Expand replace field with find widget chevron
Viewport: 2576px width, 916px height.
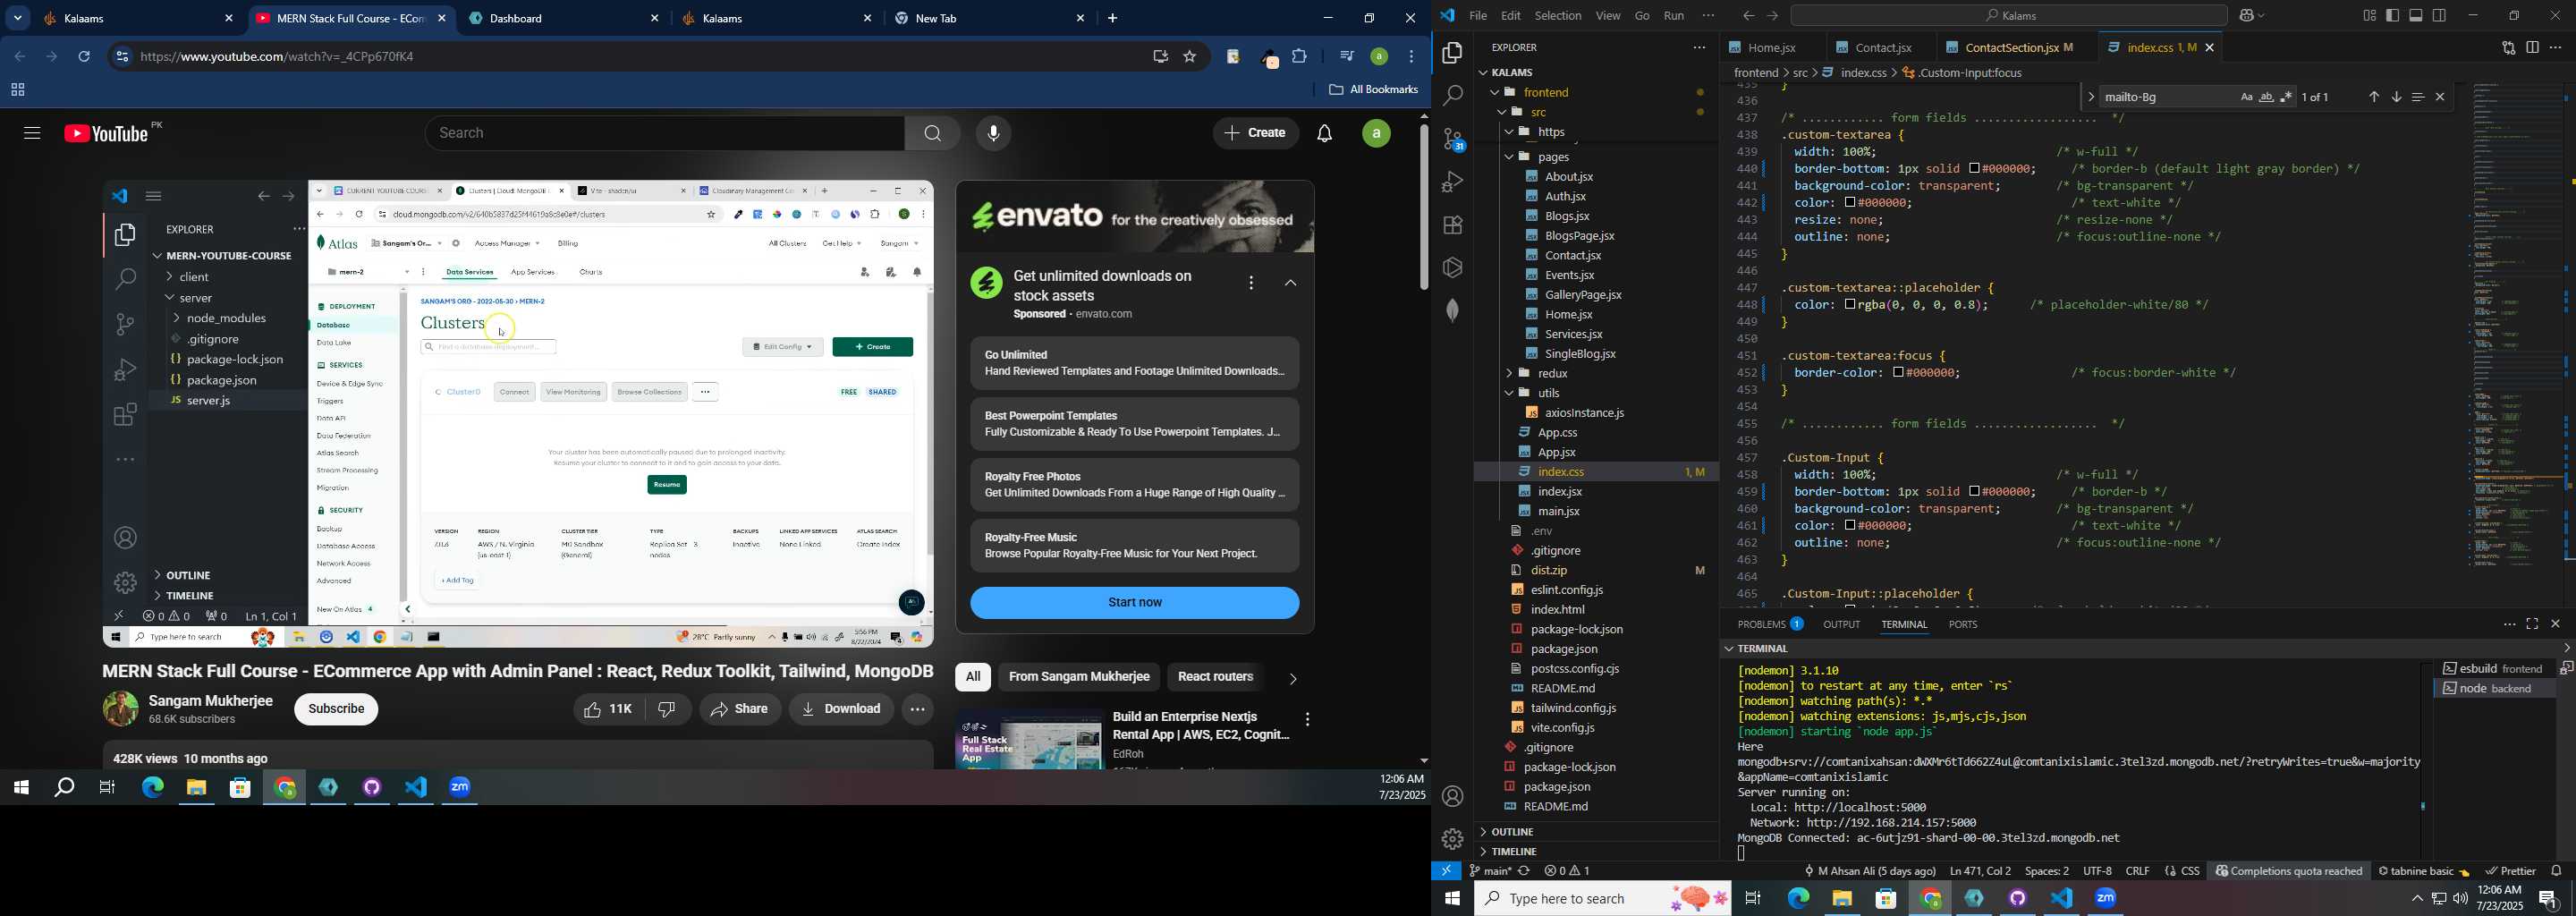[2090, 97]
